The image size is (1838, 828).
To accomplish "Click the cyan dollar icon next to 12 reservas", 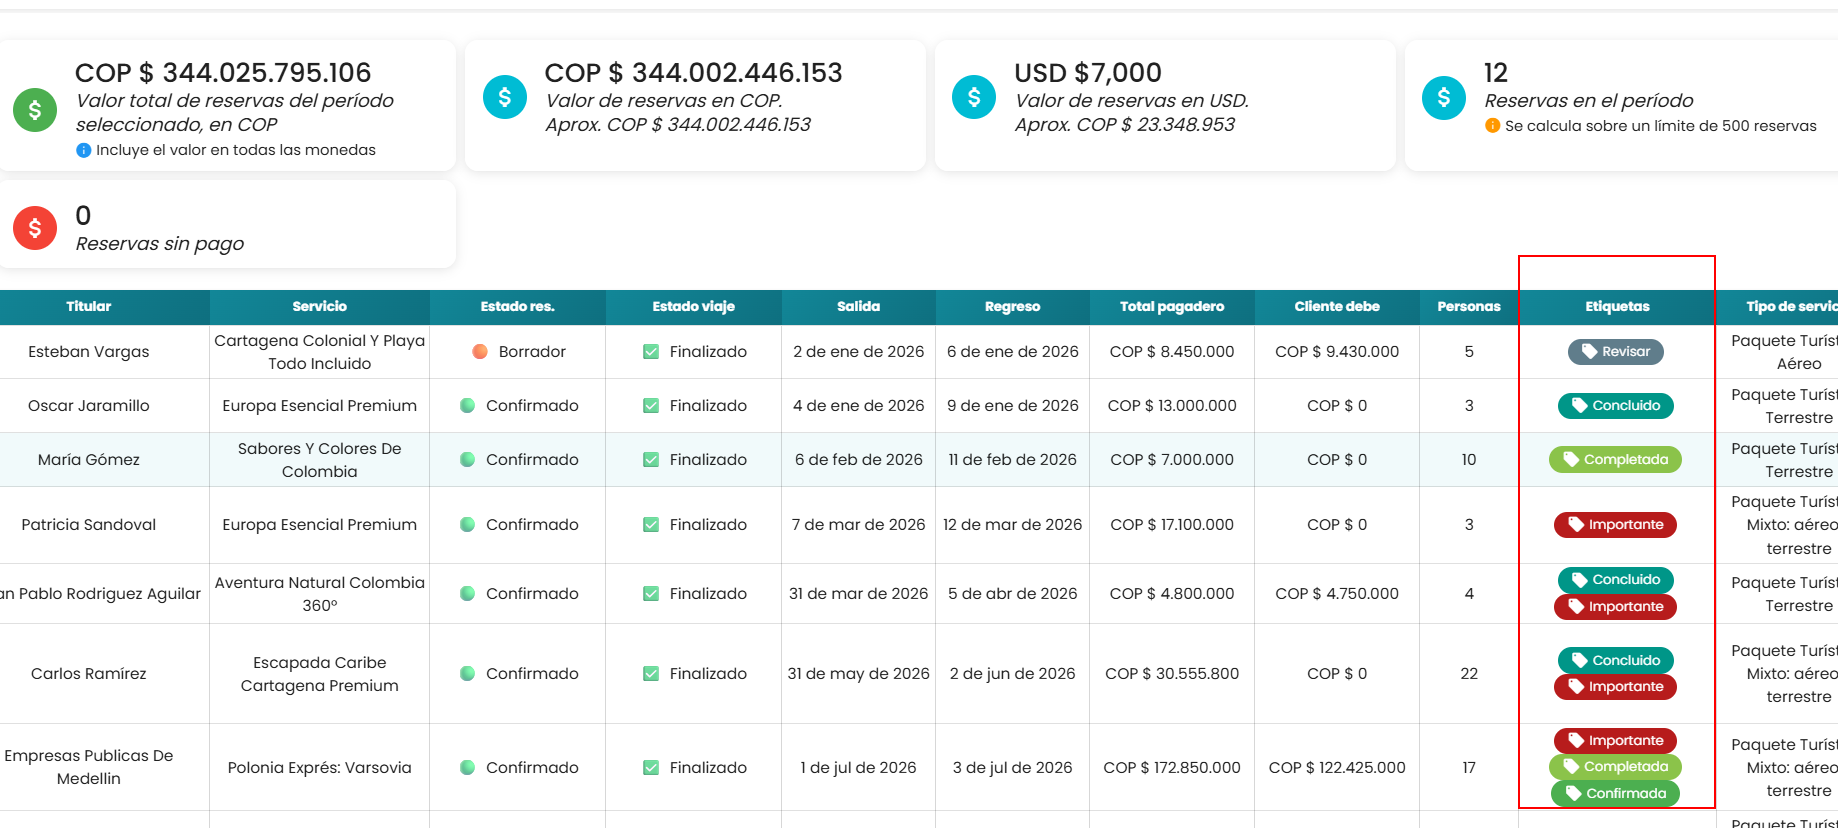I will pyautogui.click(x=1444, y=97).
